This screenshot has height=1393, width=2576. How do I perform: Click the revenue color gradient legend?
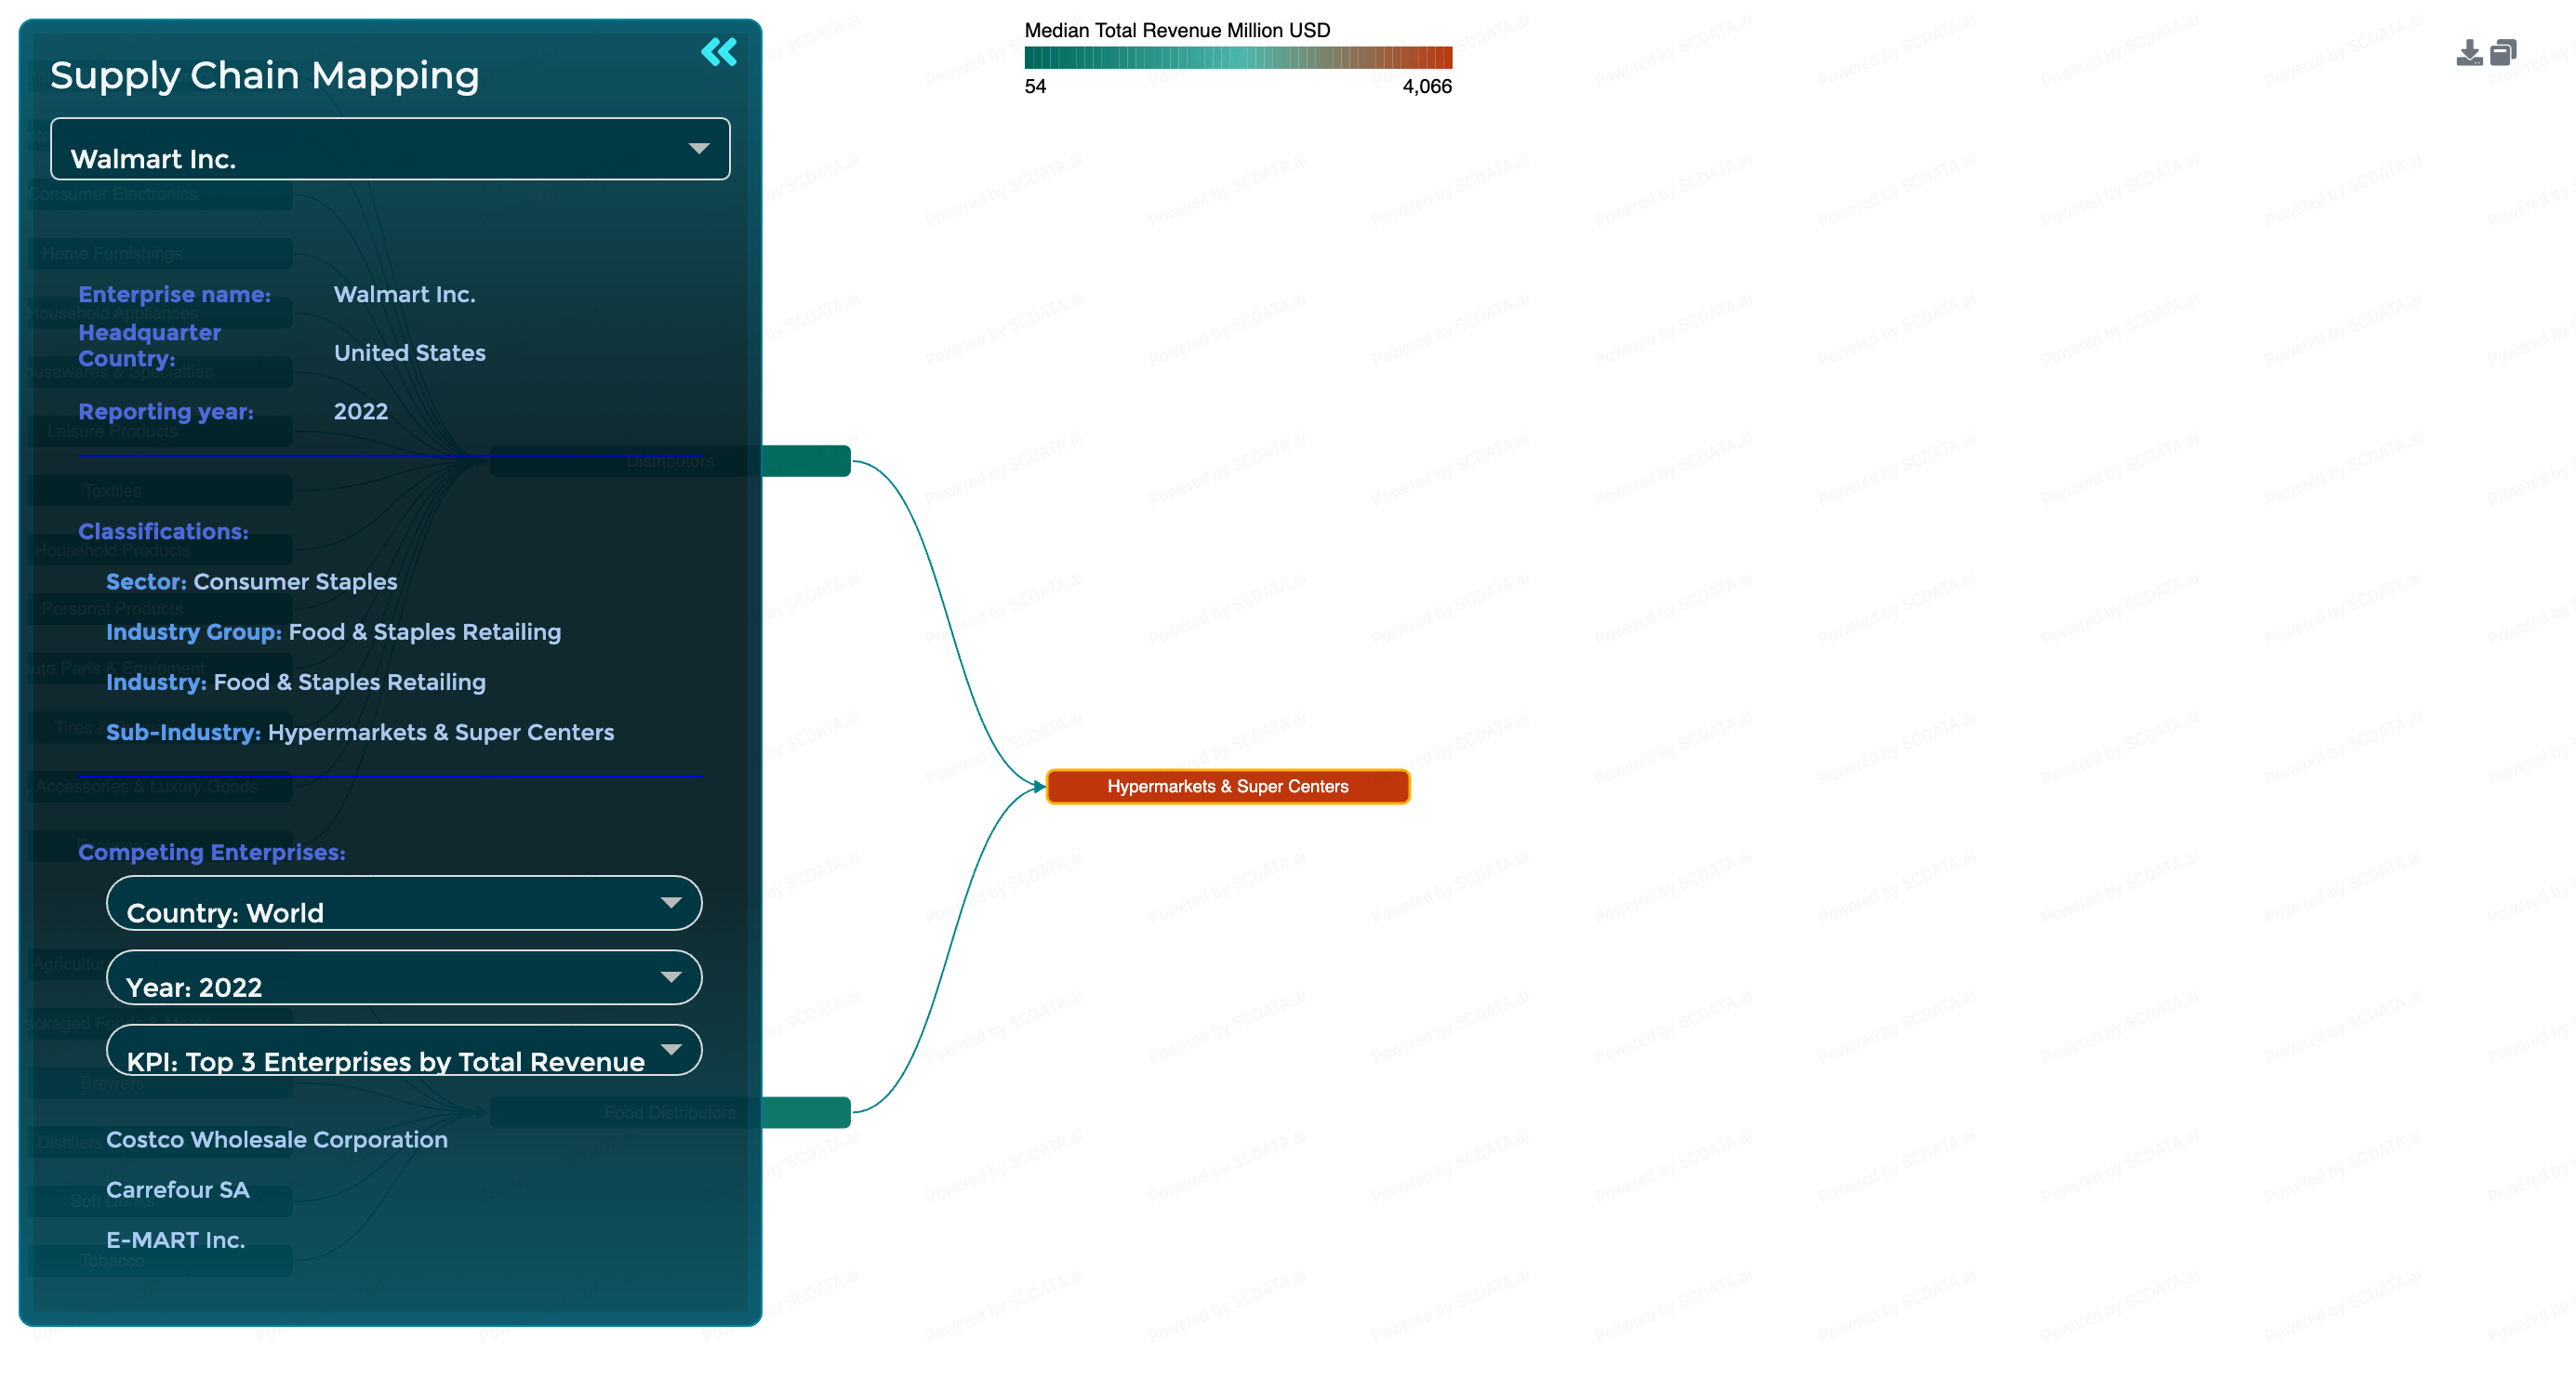pyautogui.click(x=1237, y=58)
